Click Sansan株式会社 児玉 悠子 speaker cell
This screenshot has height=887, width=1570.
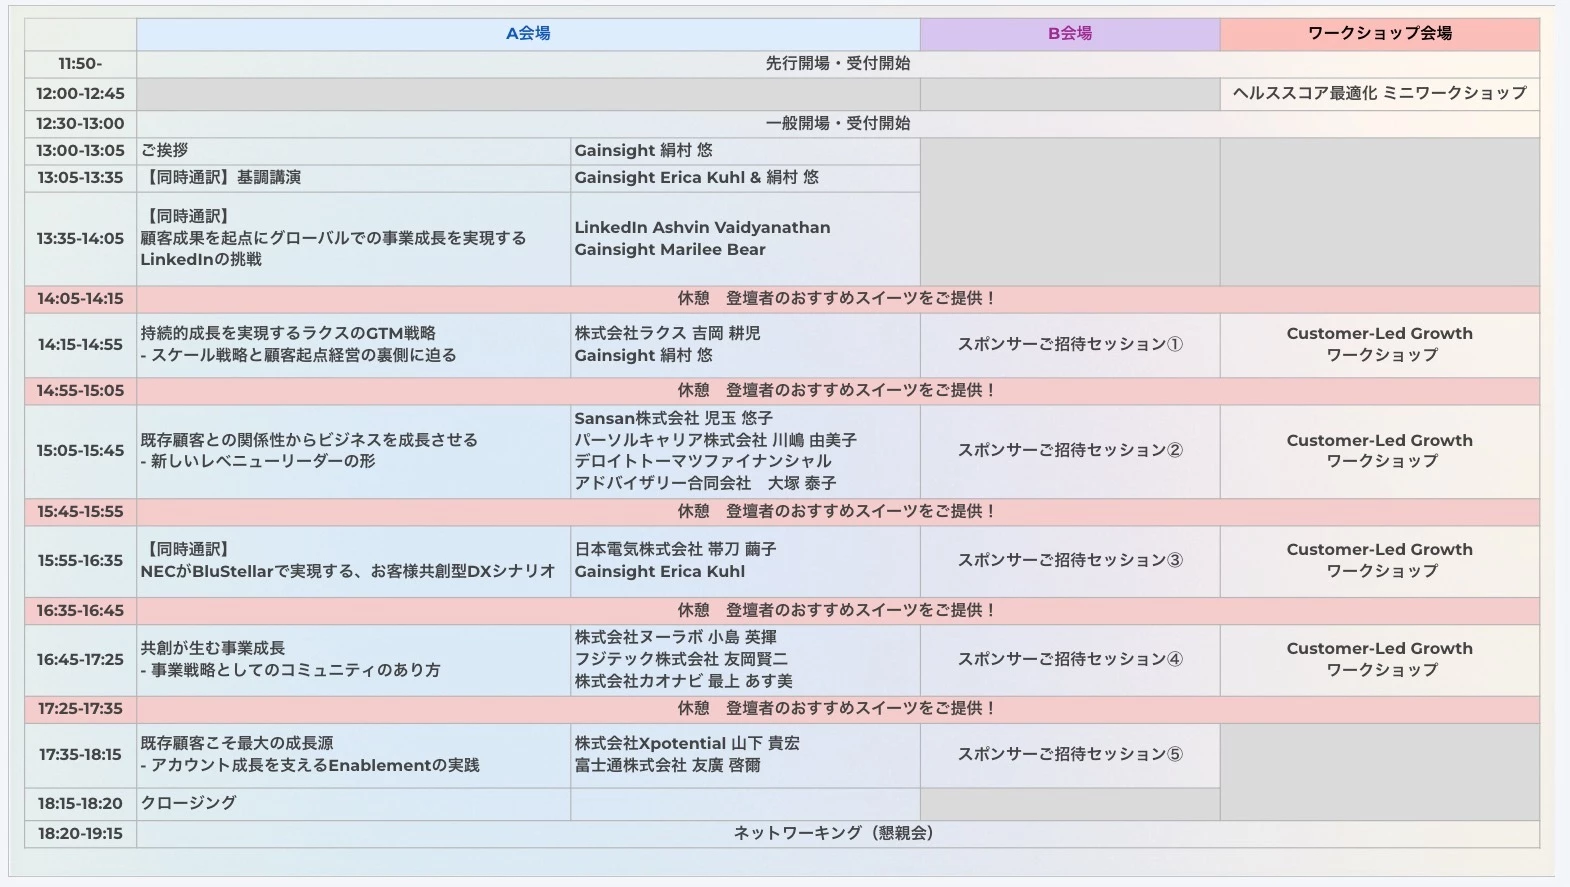(x=745, y=451)
